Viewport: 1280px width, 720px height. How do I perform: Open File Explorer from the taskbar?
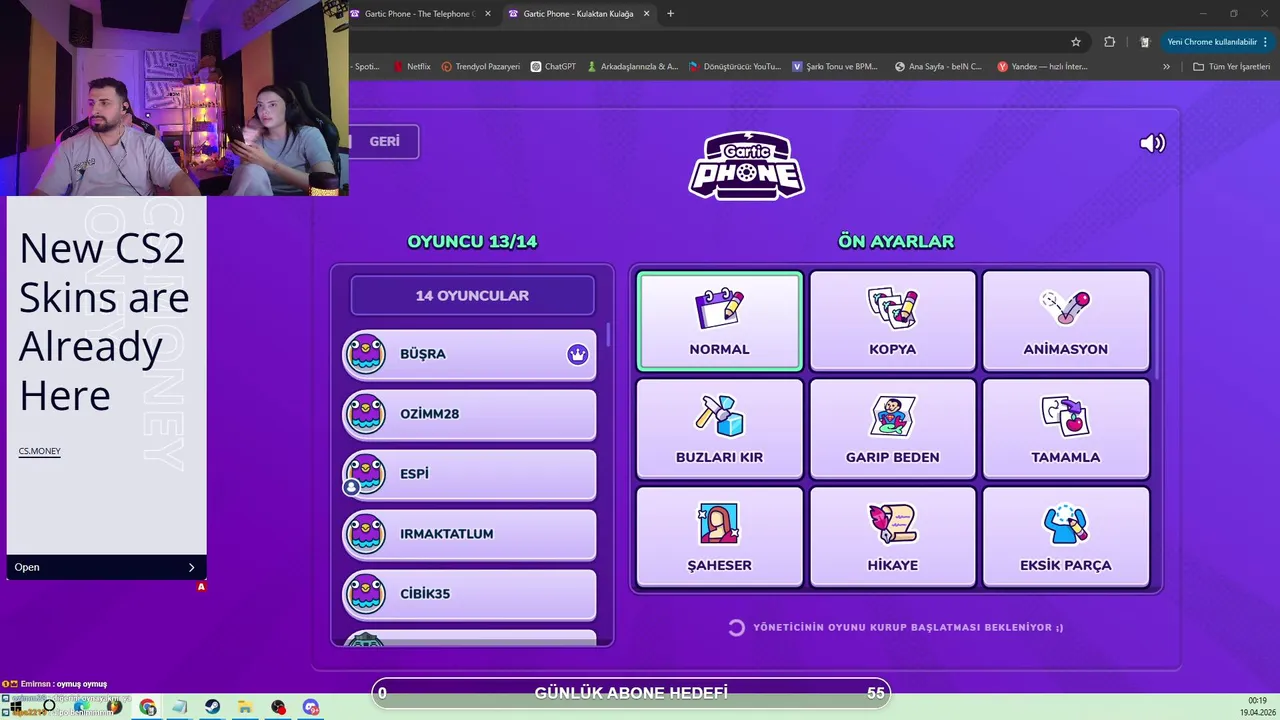coord(245,708)
